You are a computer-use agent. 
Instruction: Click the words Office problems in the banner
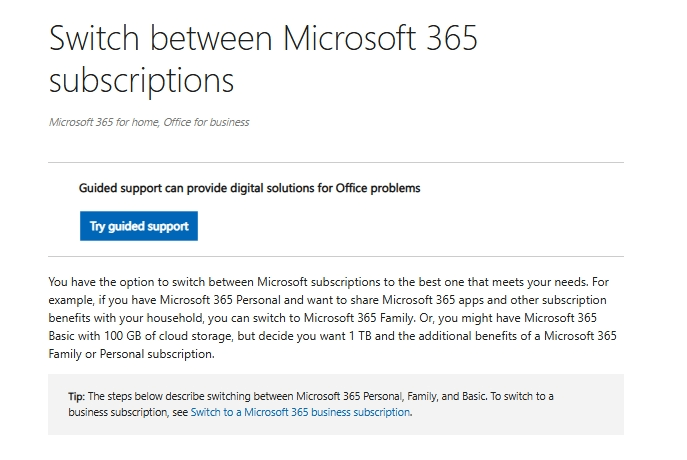point(385,187)
